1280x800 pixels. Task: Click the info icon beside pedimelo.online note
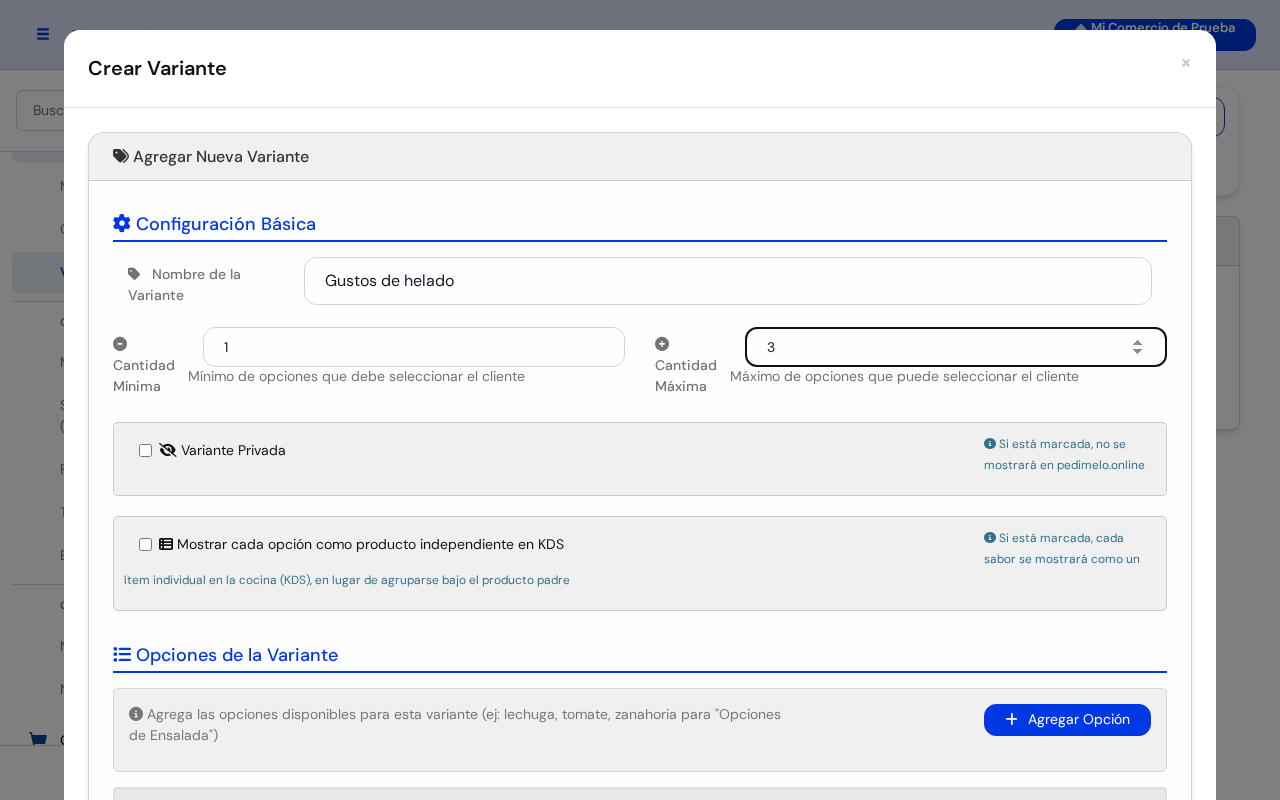point(990,444)
